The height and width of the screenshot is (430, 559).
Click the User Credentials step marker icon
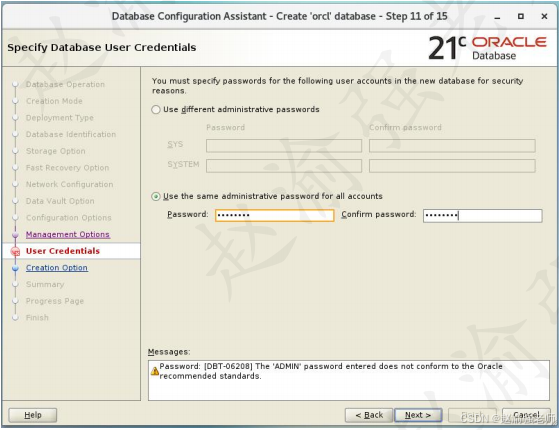point(15,252)
